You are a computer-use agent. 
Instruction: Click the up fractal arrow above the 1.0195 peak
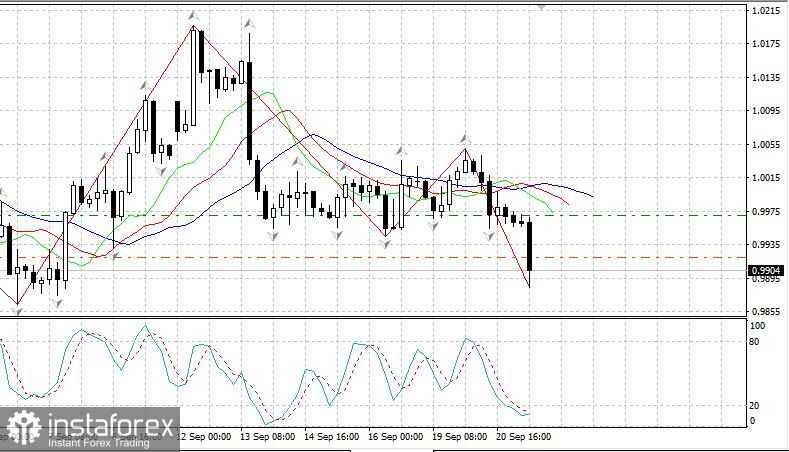click(x=194, y=17)
